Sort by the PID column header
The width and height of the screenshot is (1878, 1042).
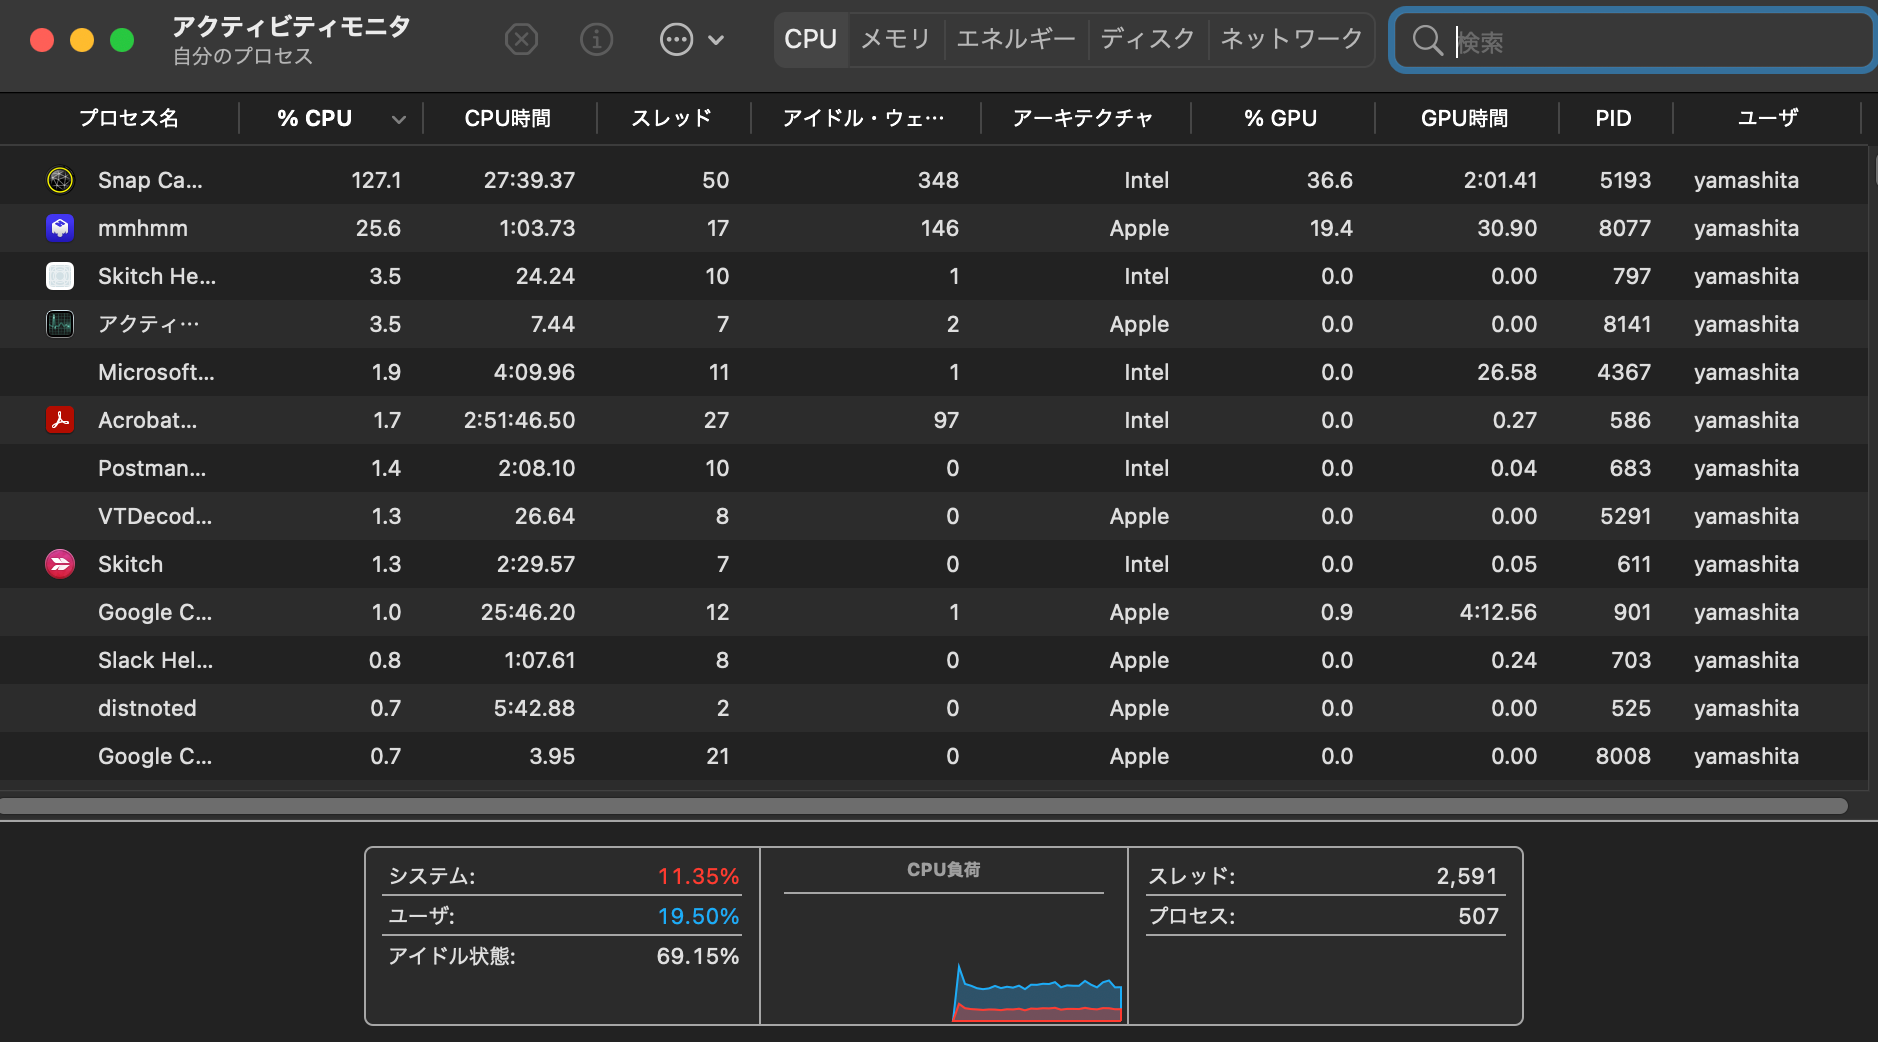(1614, 118)
